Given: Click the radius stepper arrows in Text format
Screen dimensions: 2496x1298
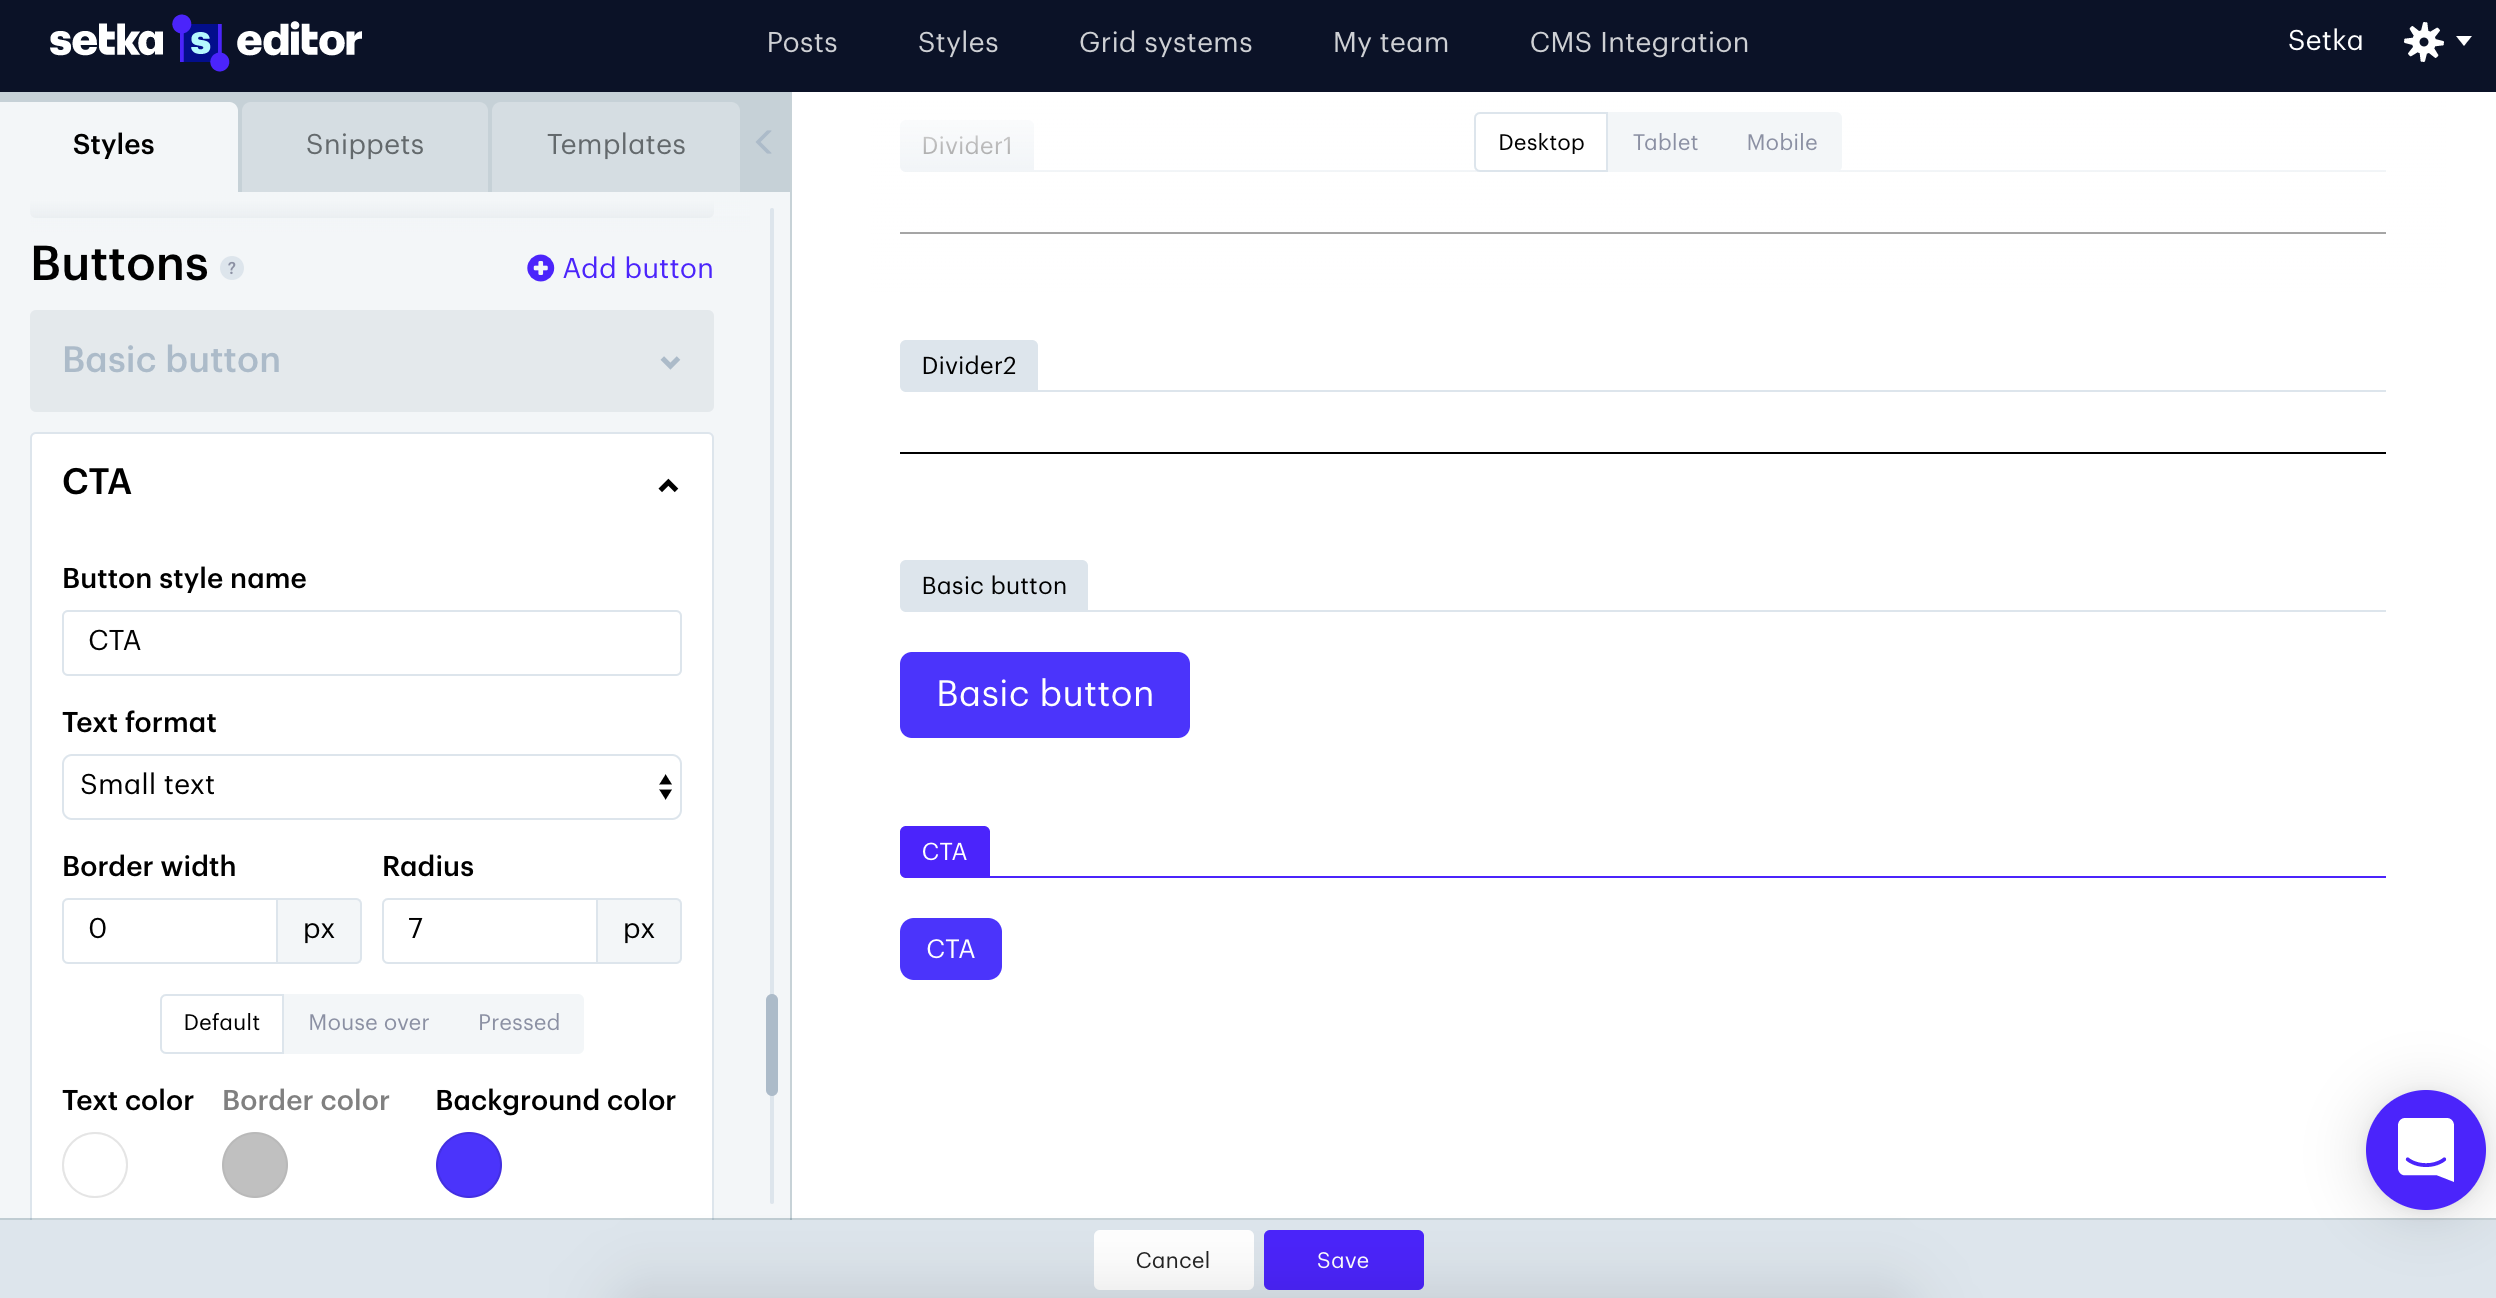Looking at the screenshot, I should [x=664, y=786].
